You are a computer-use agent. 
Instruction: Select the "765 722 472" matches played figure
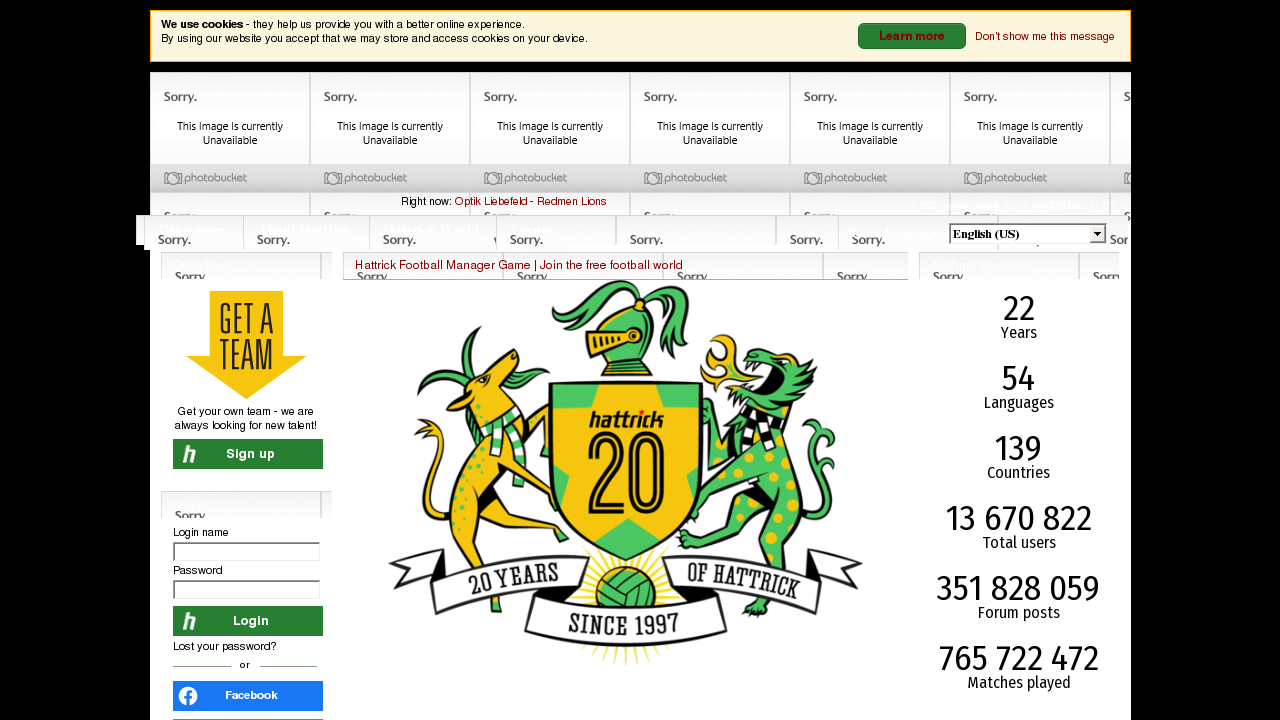[1018, 659]
